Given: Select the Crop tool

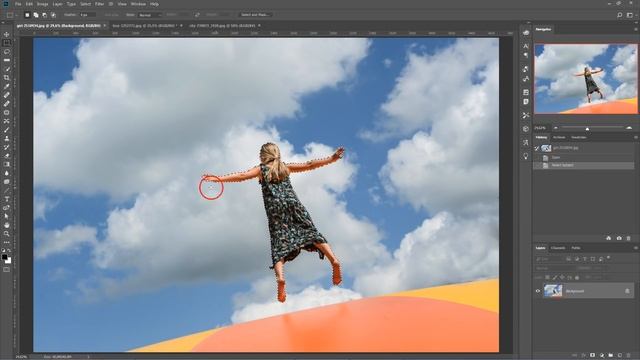Looking at the screenshot, I should click(7, 78).
